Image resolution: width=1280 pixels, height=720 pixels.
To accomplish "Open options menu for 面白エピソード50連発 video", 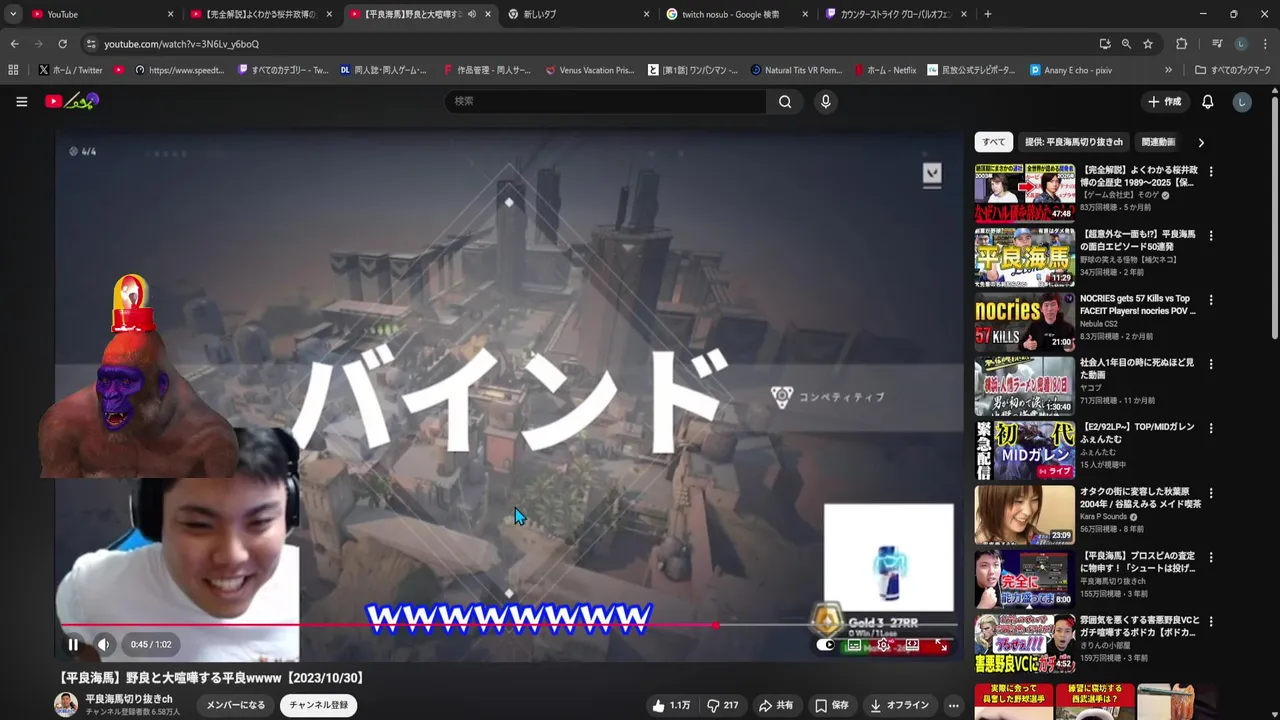I will (x=1211, y=236).
